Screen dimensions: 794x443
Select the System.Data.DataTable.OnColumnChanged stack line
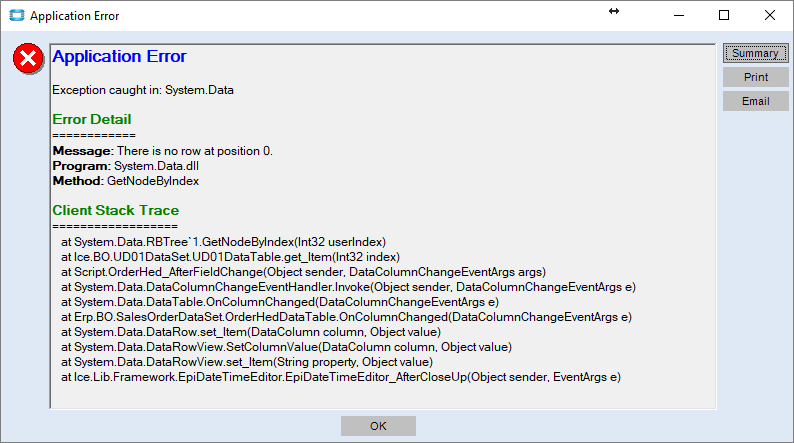click(280, 302)
